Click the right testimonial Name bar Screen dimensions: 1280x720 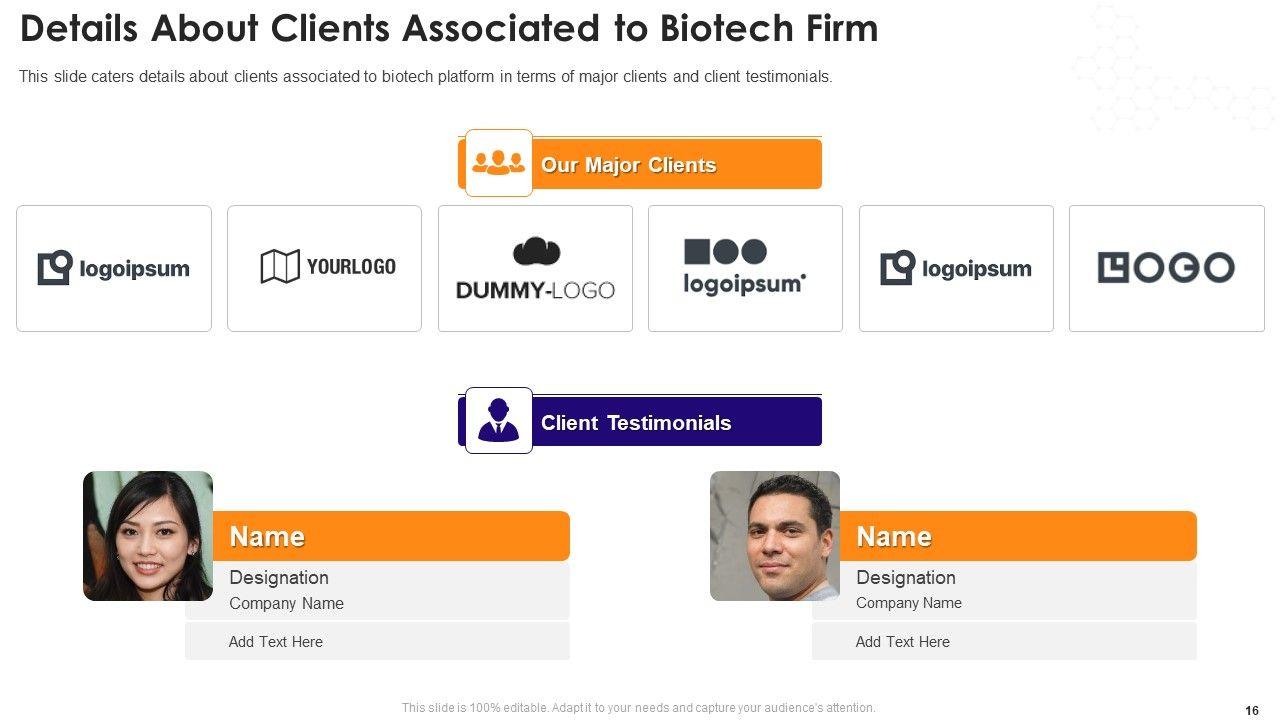click(x=1017, y=537)
